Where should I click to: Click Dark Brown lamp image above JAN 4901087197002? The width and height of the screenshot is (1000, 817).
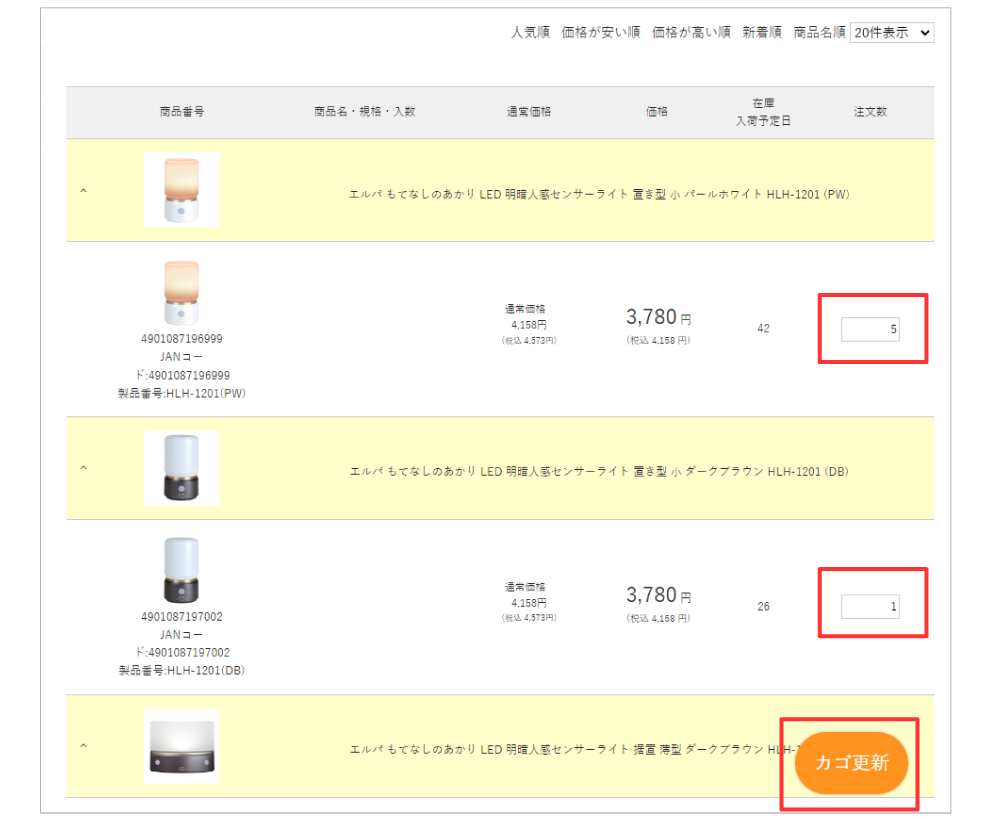tap(181, 570)
